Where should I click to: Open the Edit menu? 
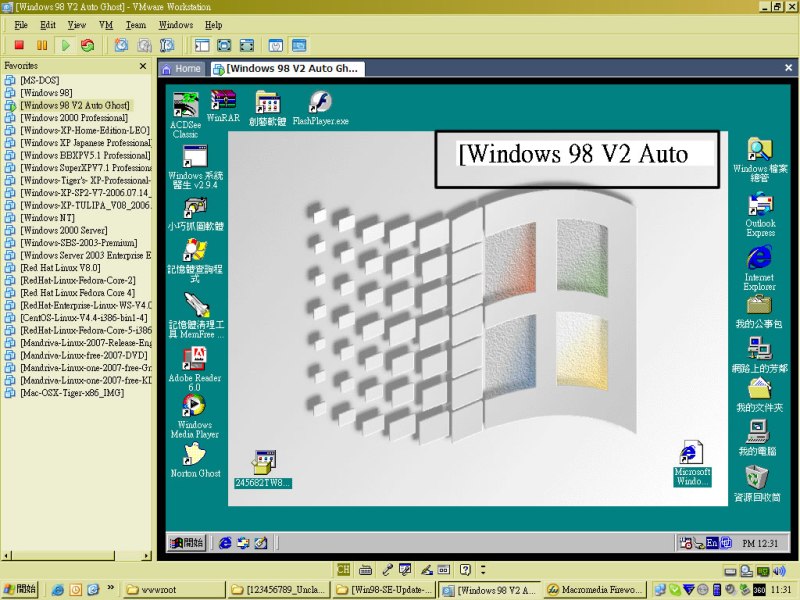[x=48, y=25]
